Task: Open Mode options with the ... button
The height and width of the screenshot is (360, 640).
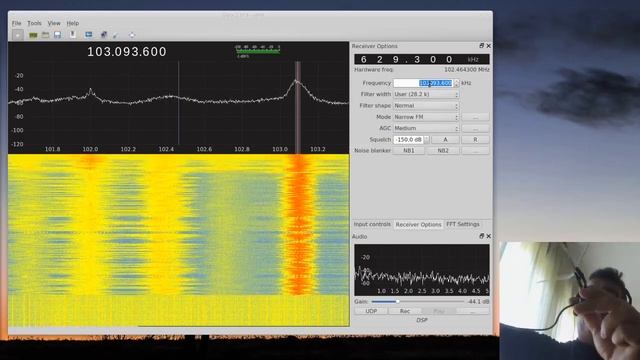Action: [x=476, y=117]
